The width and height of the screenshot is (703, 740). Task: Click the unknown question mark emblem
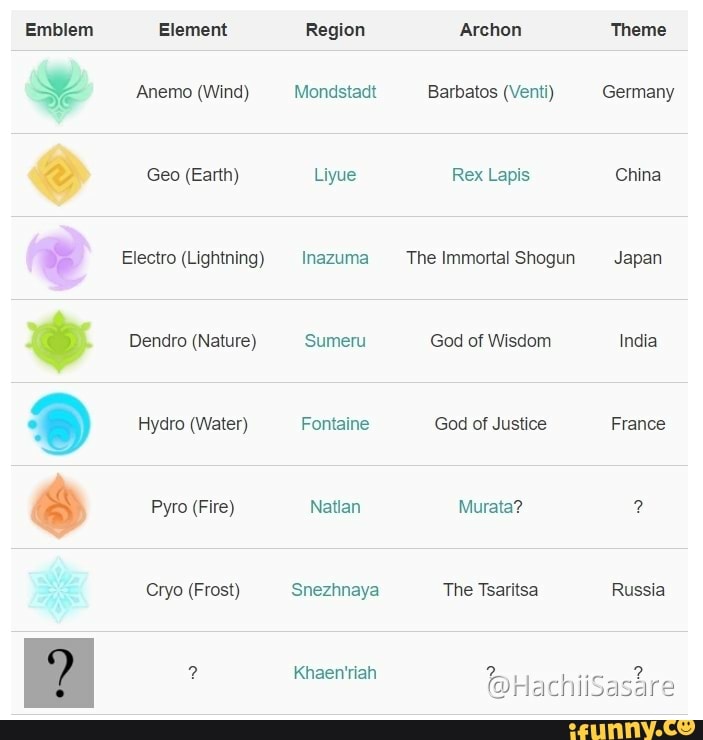(59, 673)
